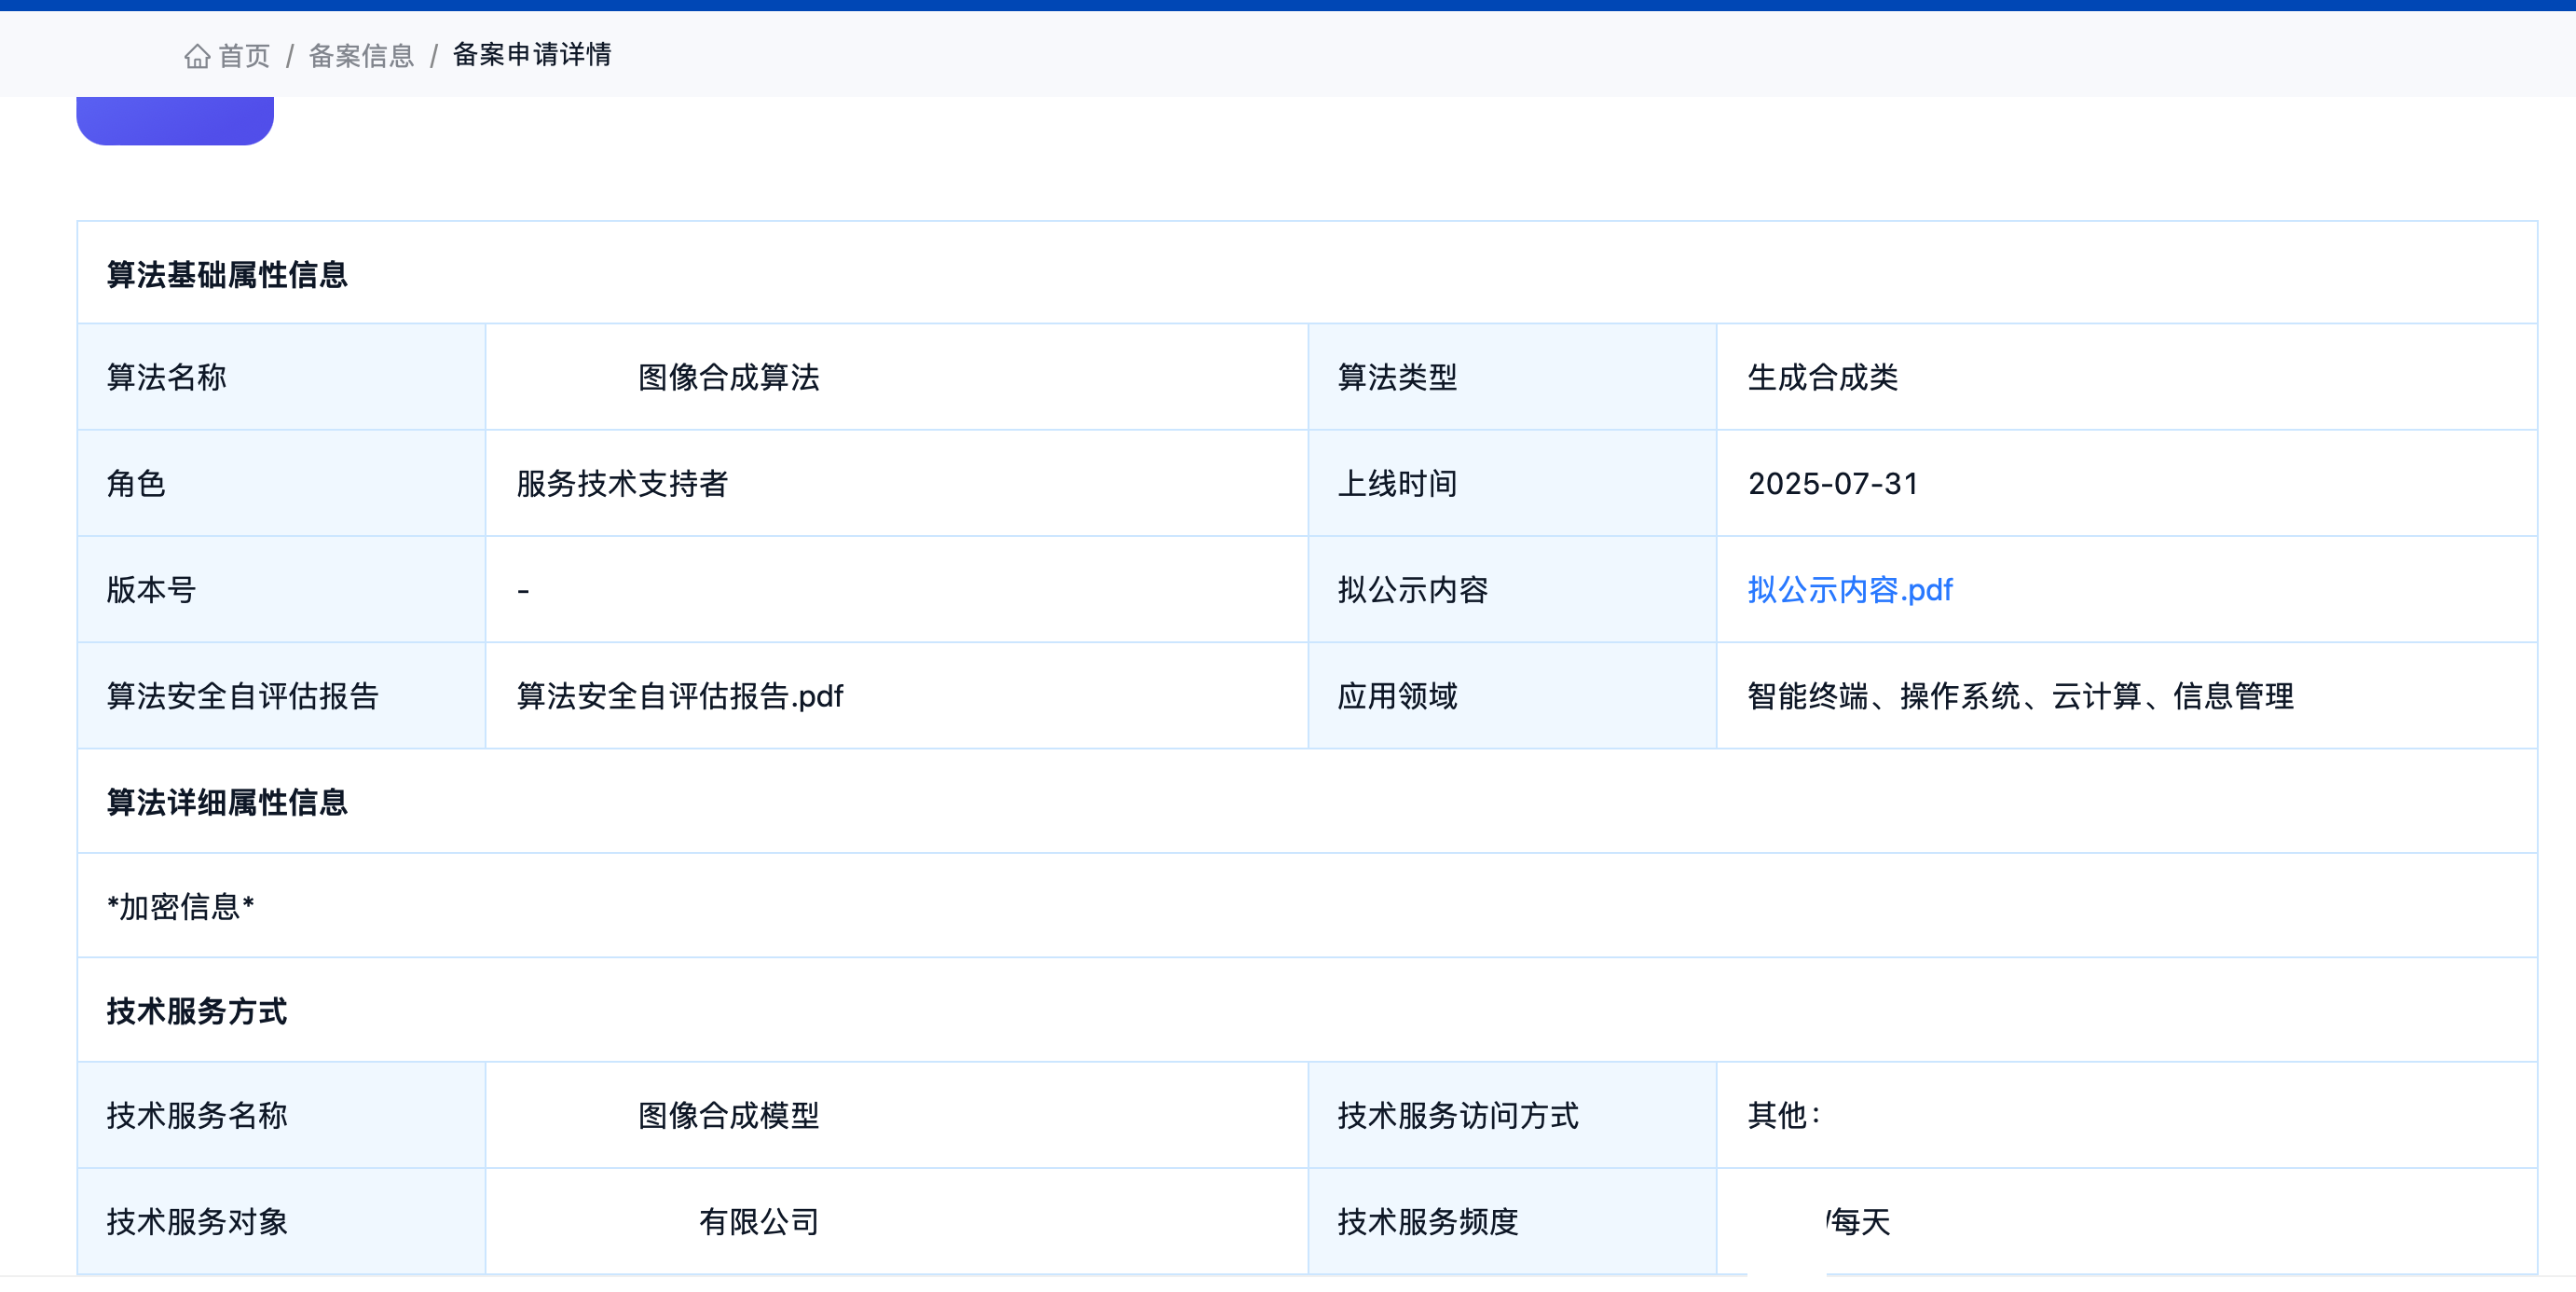Screen dimensions: 2576x1292
Task: Select the 图像合成算法 name value
Action: pos(728,377)
